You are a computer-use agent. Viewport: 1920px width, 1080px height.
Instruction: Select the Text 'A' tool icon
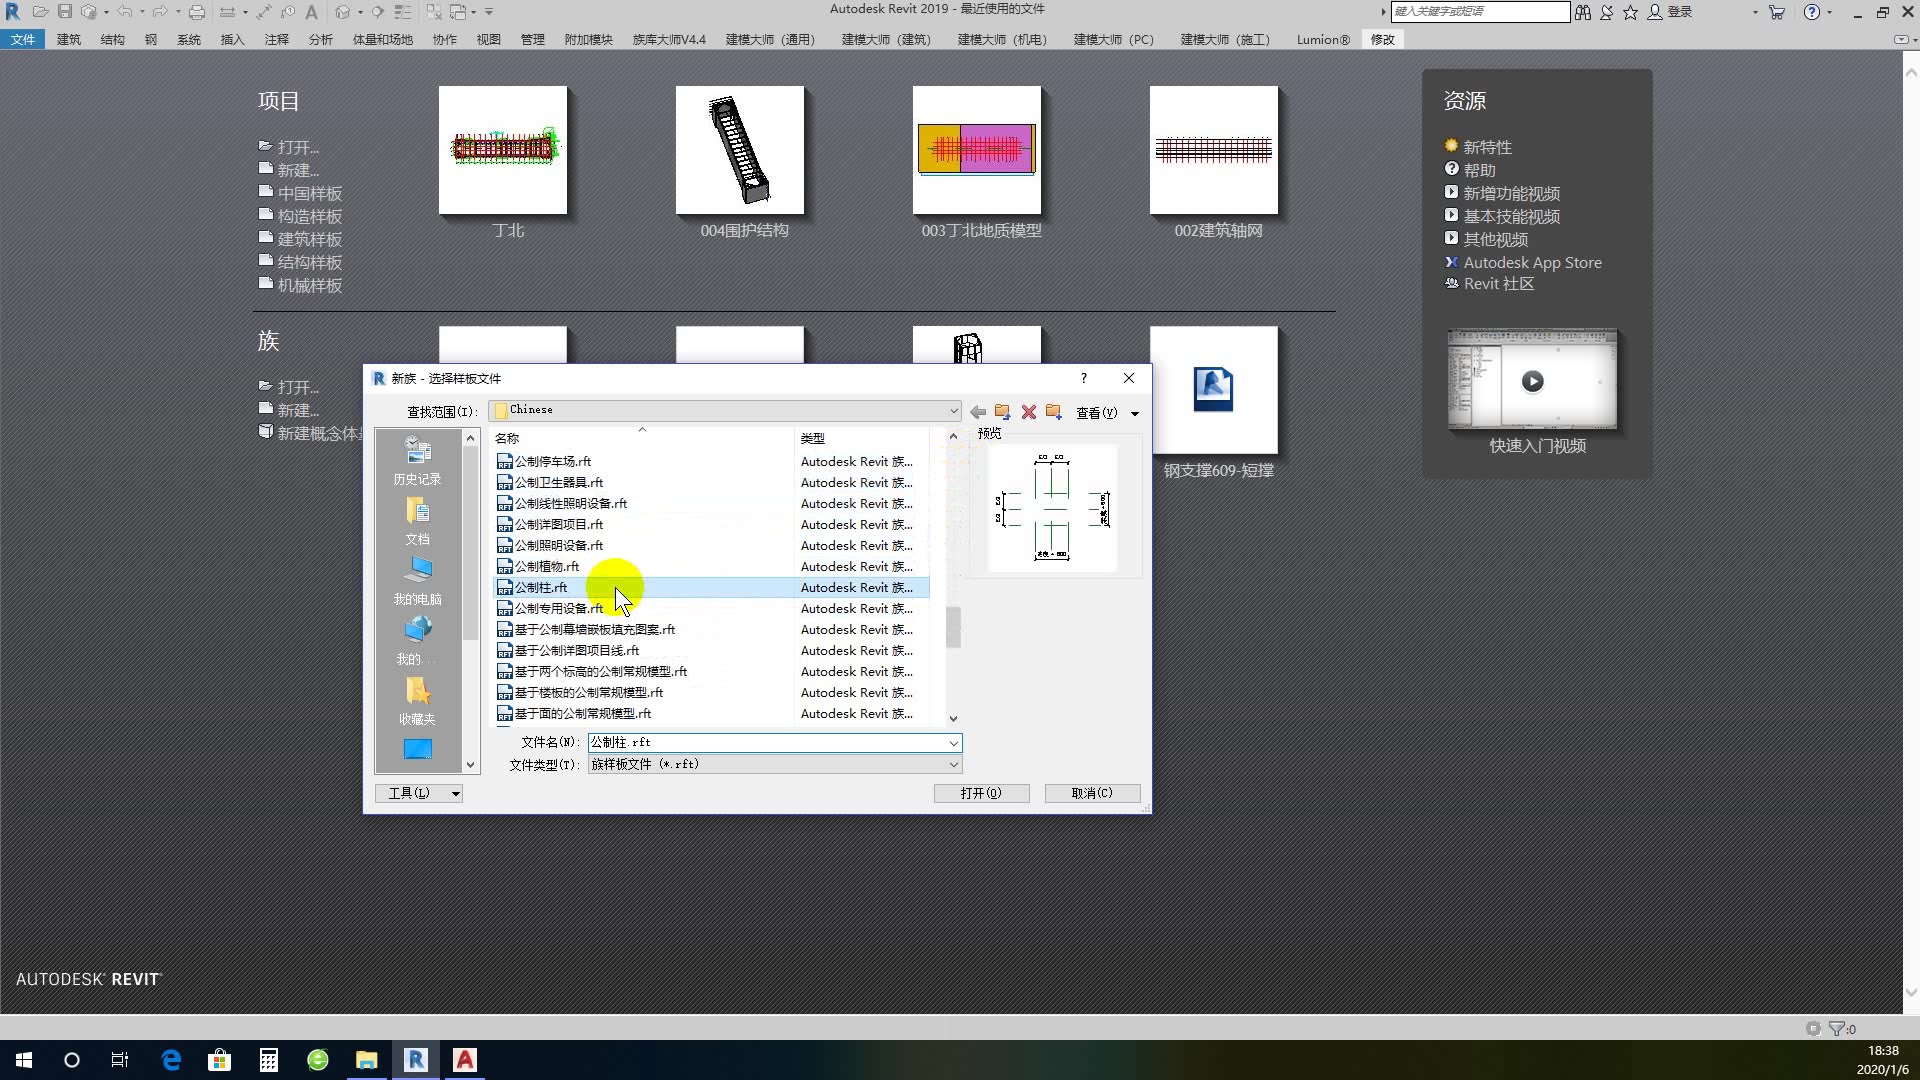tap(311, 12)
